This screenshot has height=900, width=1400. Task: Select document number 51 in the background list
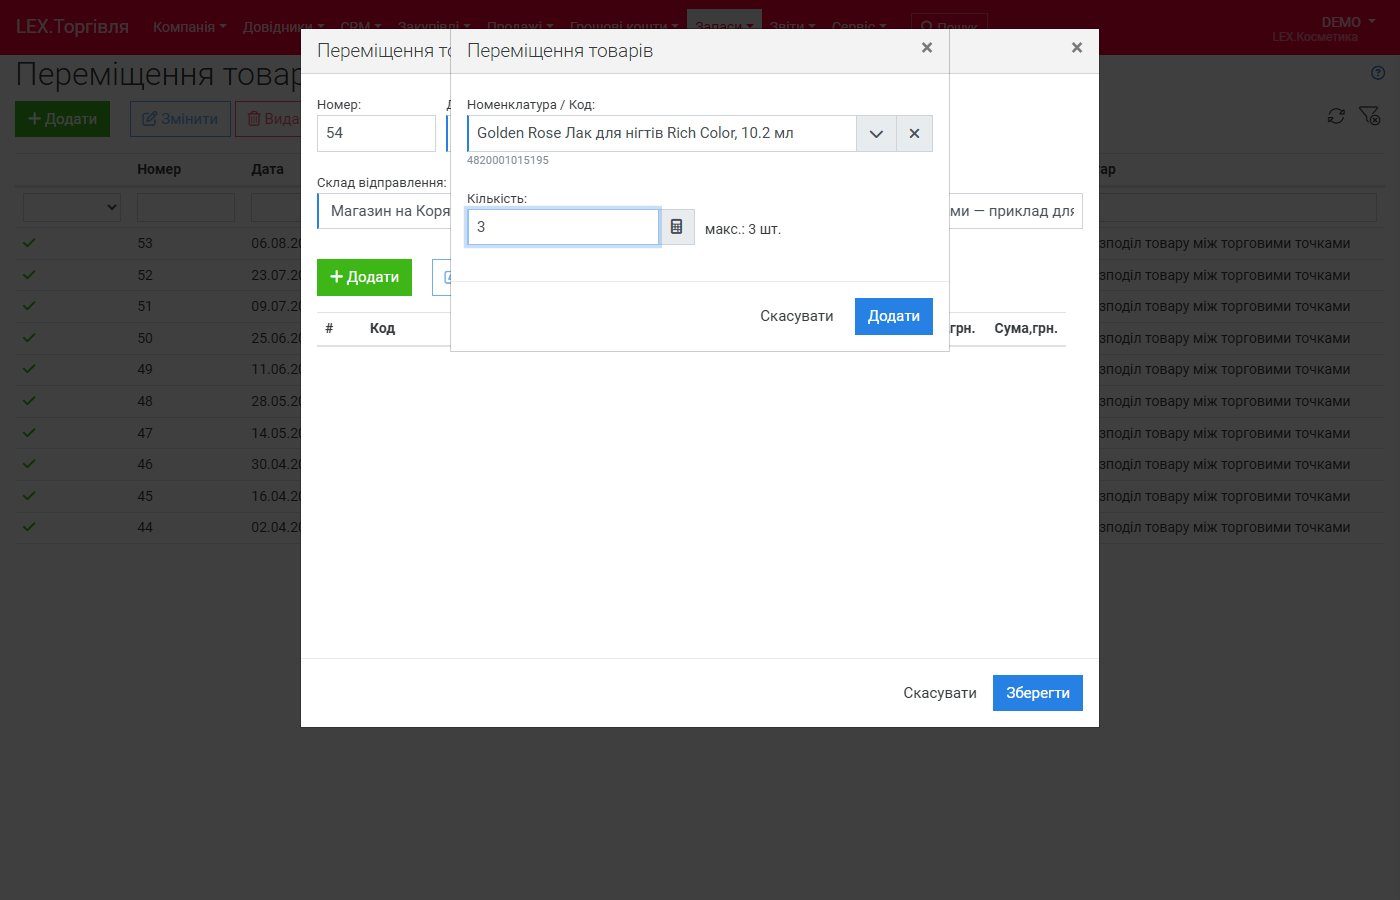click(x=145, y=306)
